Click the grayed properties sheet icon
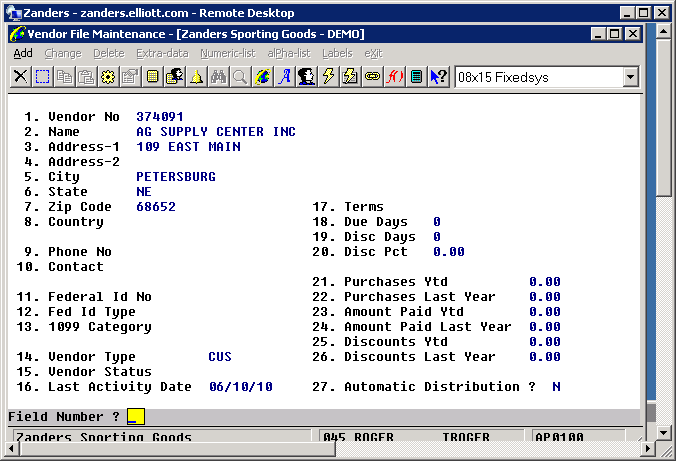Screen dimensions: 676x461 point(130,77)
